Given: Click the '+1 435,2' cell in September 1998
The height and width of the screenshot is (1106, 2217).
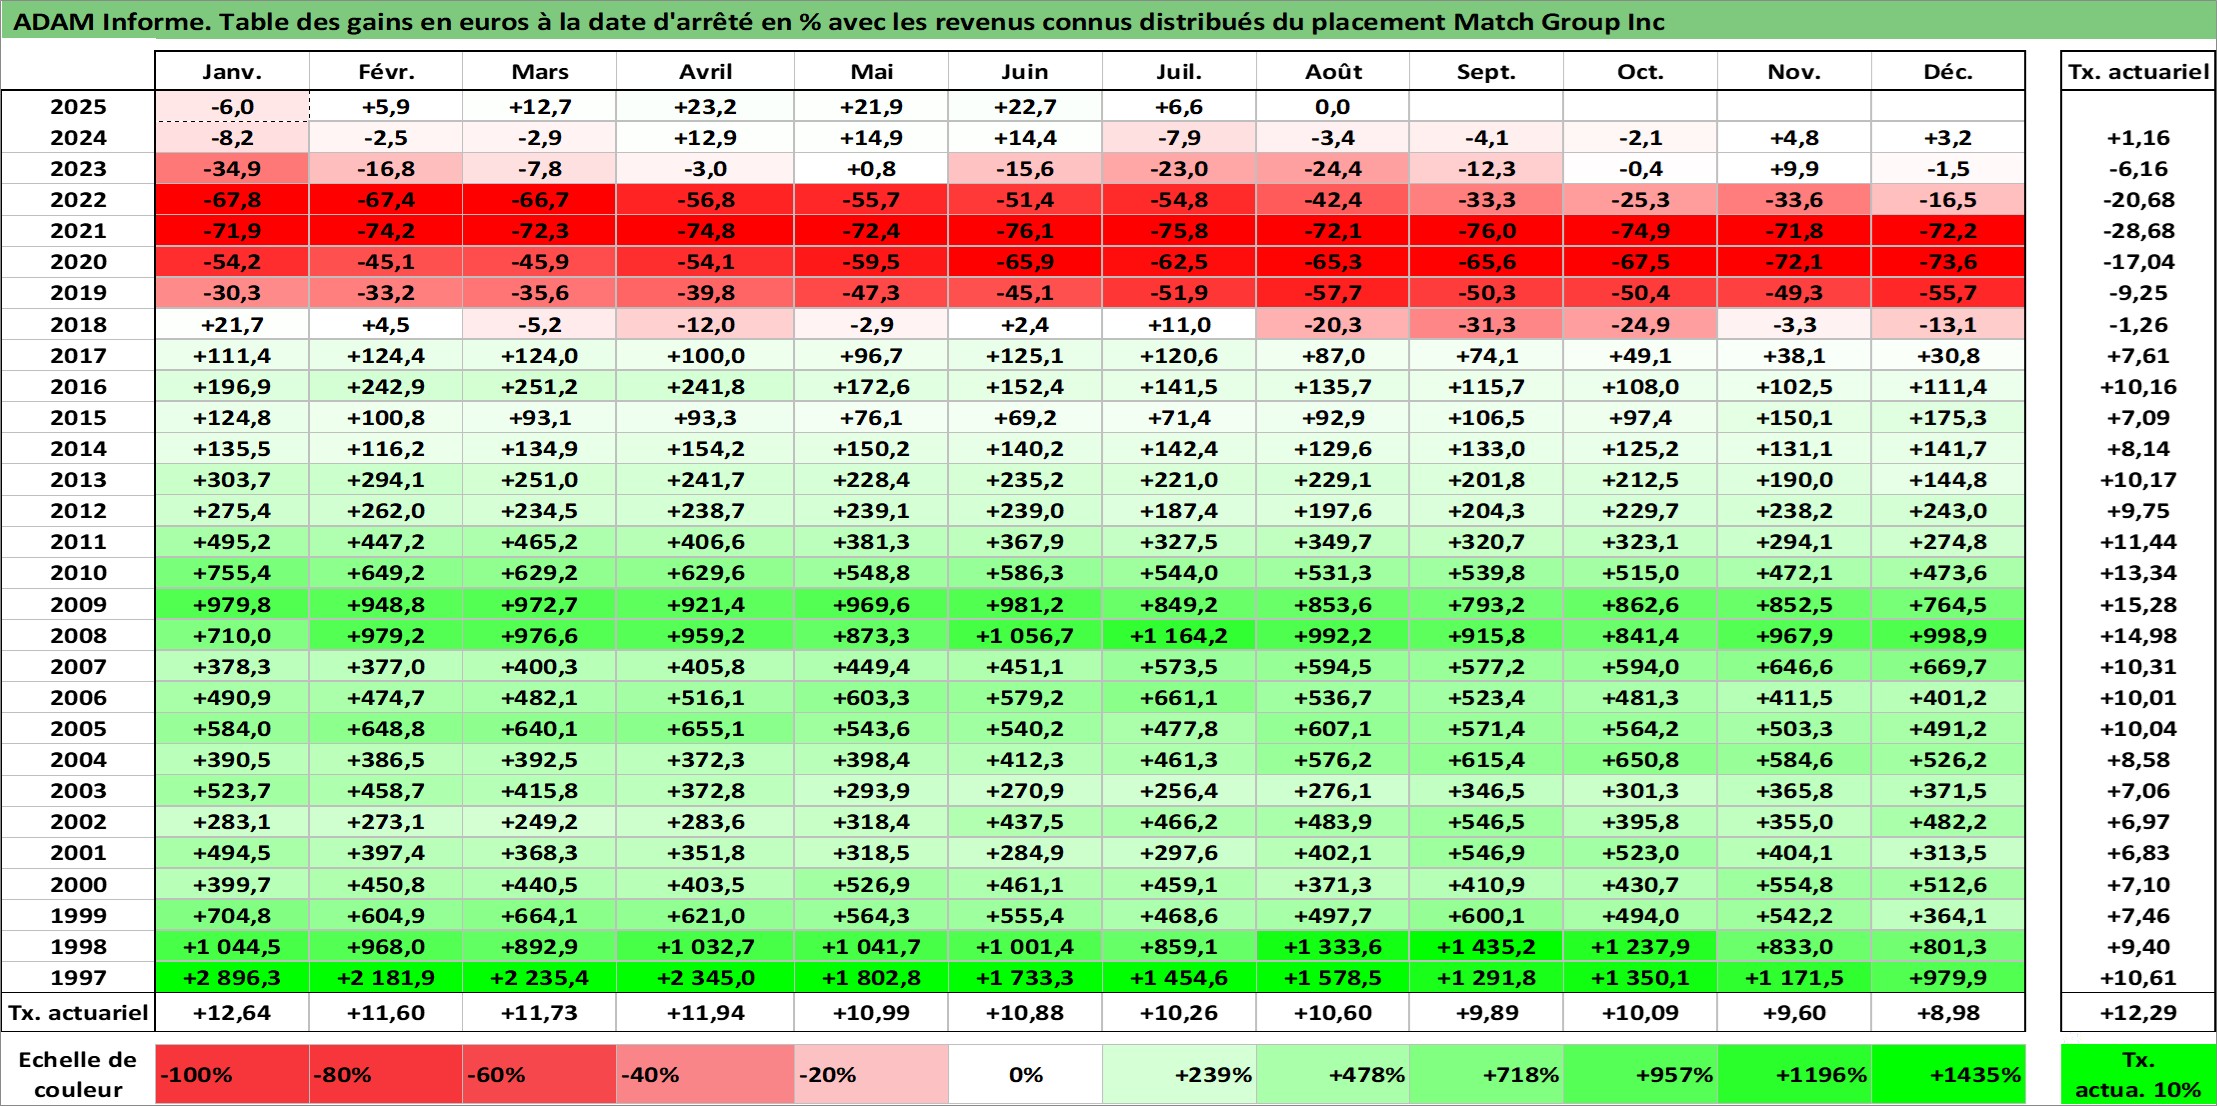Looking at the screenshot, I should tap(1486, 946).
